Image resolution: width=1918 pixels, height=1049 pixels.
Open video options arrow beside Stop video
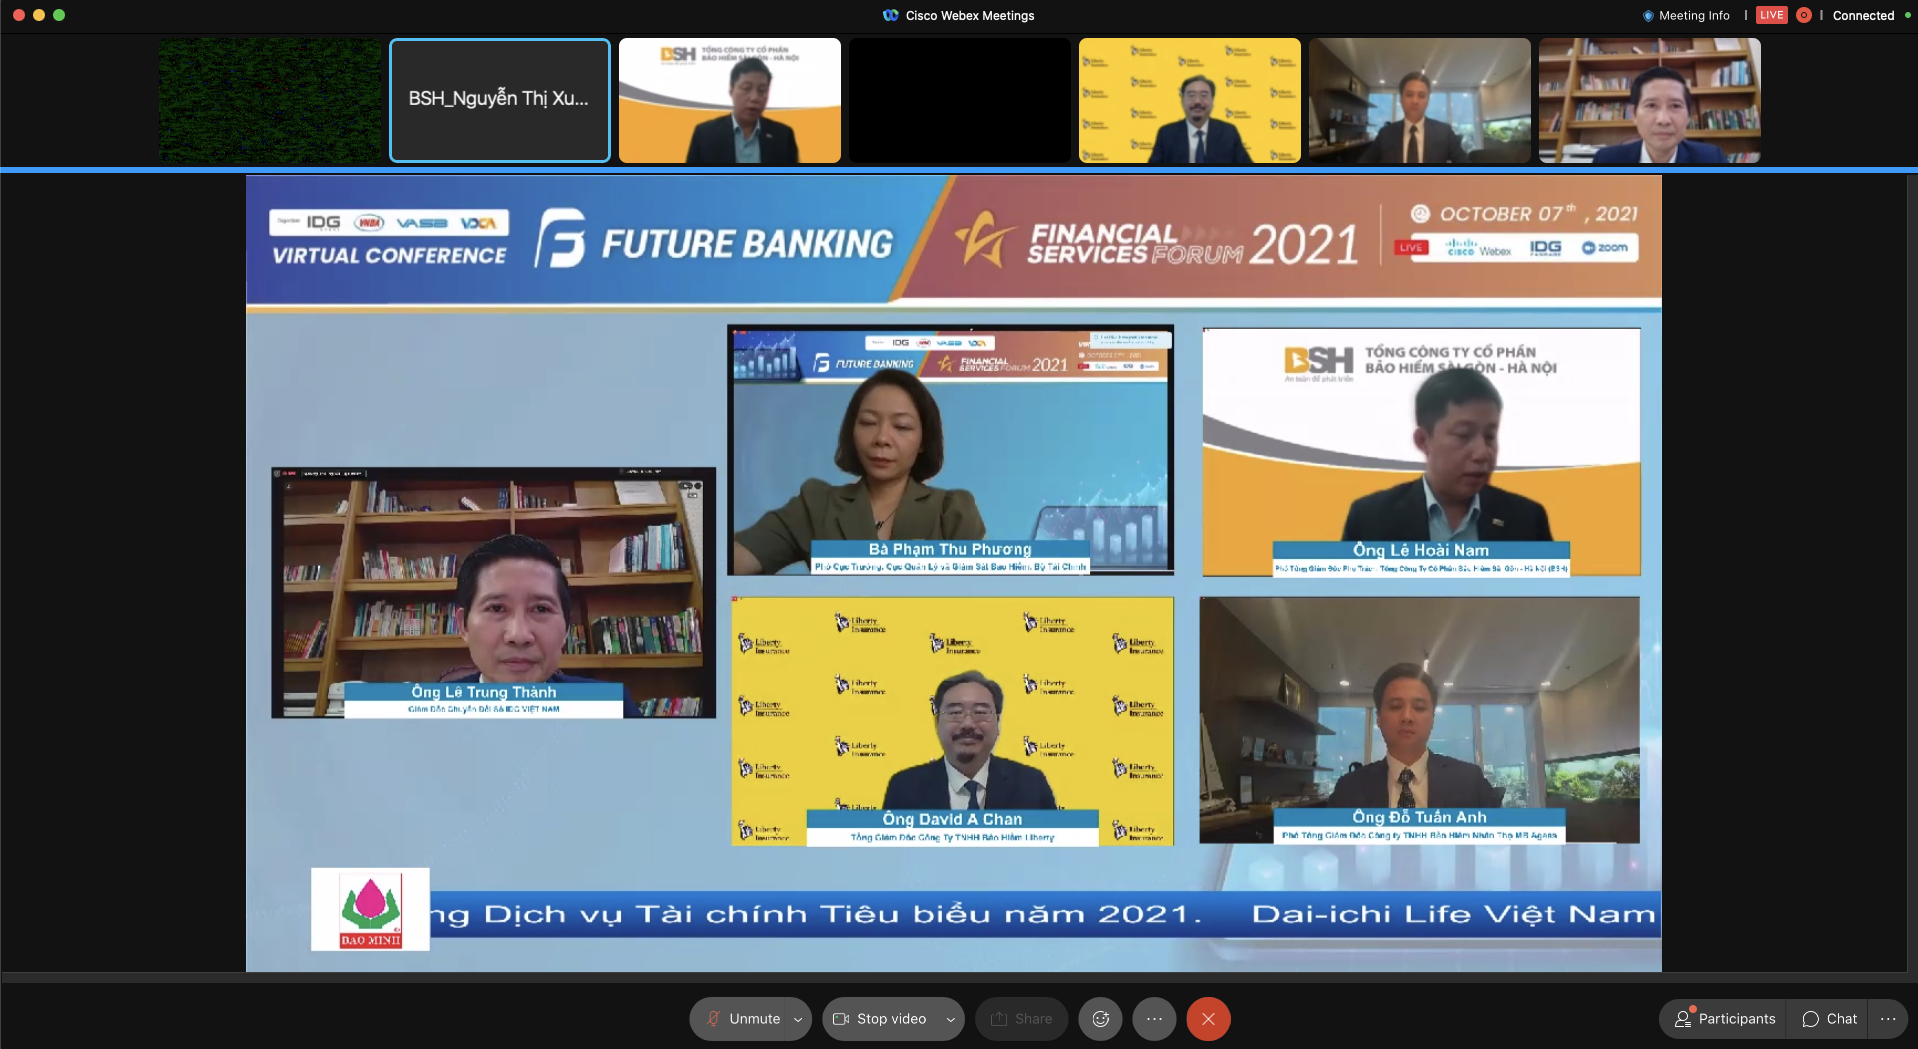tap(950, 1019)
